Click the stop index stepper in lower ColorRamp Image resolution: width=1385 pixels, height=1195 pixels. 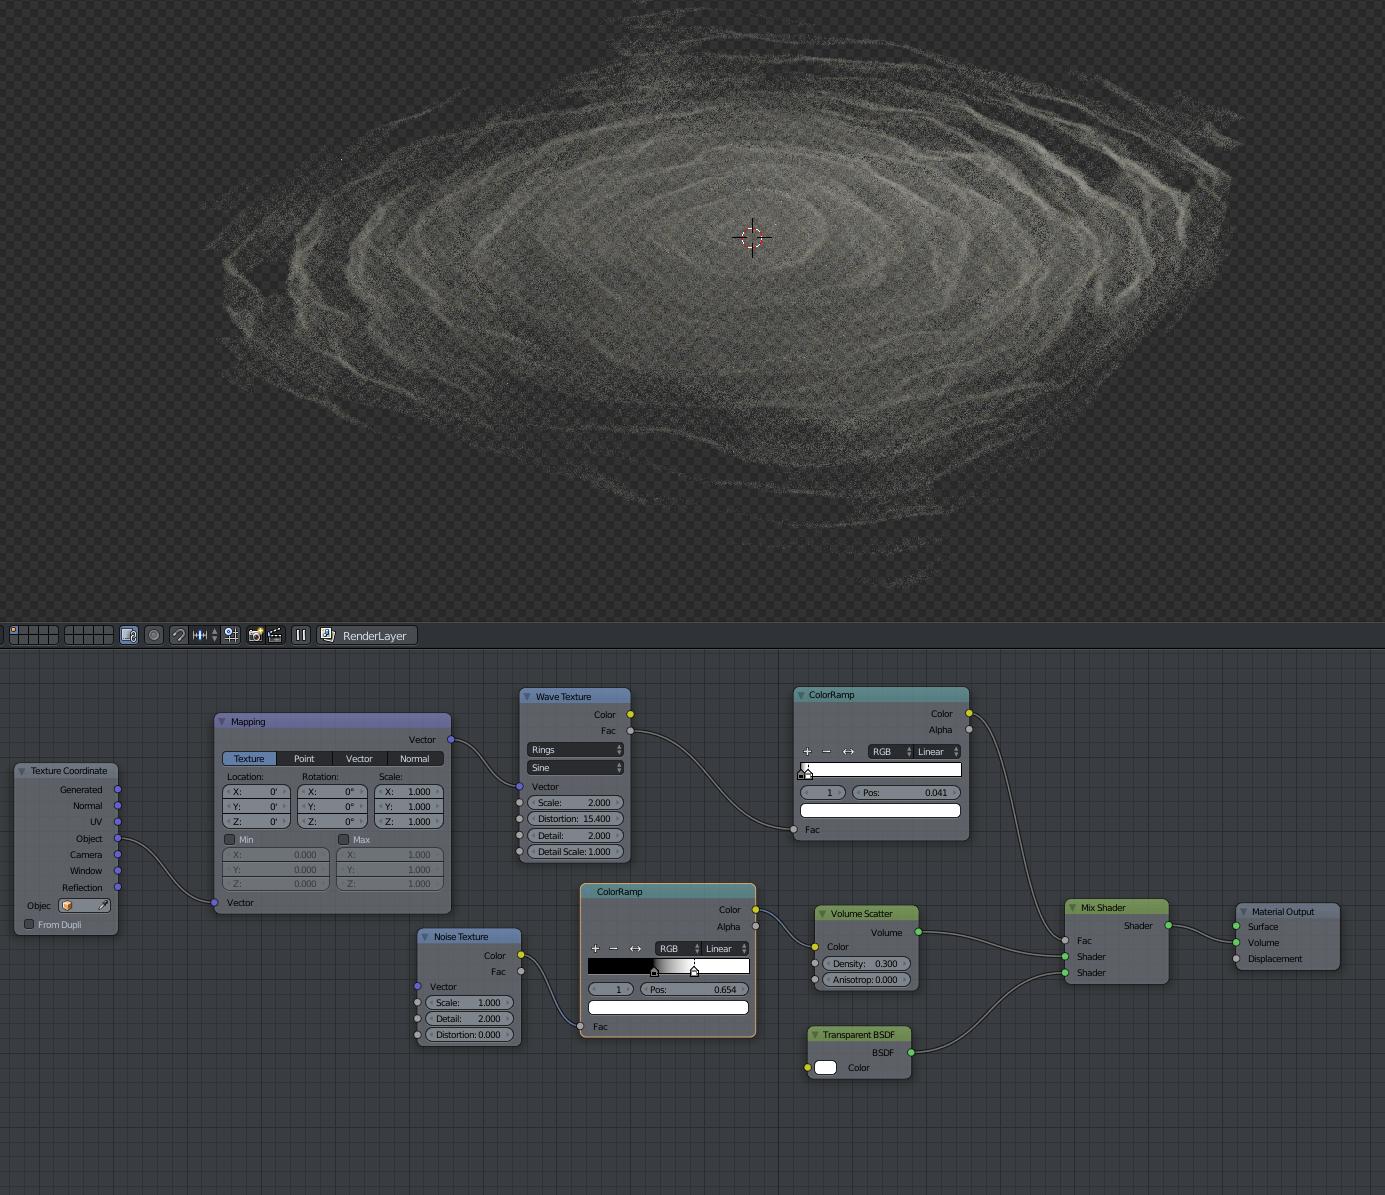611,990
